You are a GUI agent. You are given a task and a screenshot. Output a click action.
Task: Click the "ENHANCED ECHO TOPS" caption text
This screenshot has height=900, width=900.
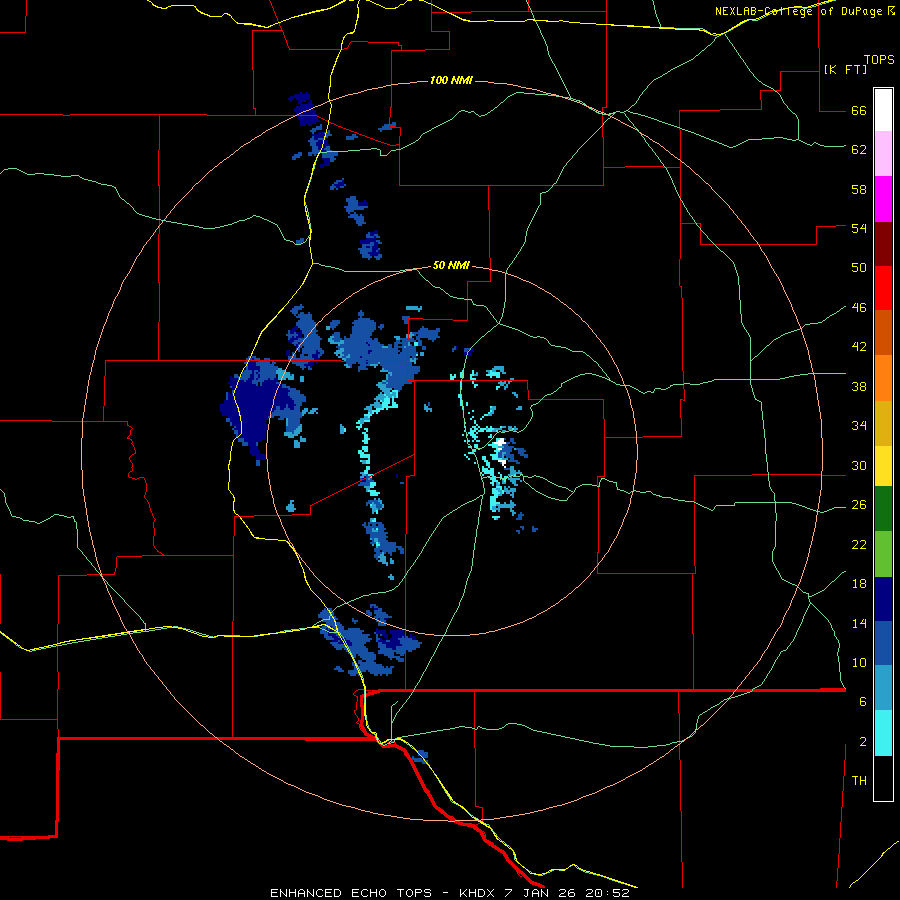pyautogui.click(x=351, y=893)
